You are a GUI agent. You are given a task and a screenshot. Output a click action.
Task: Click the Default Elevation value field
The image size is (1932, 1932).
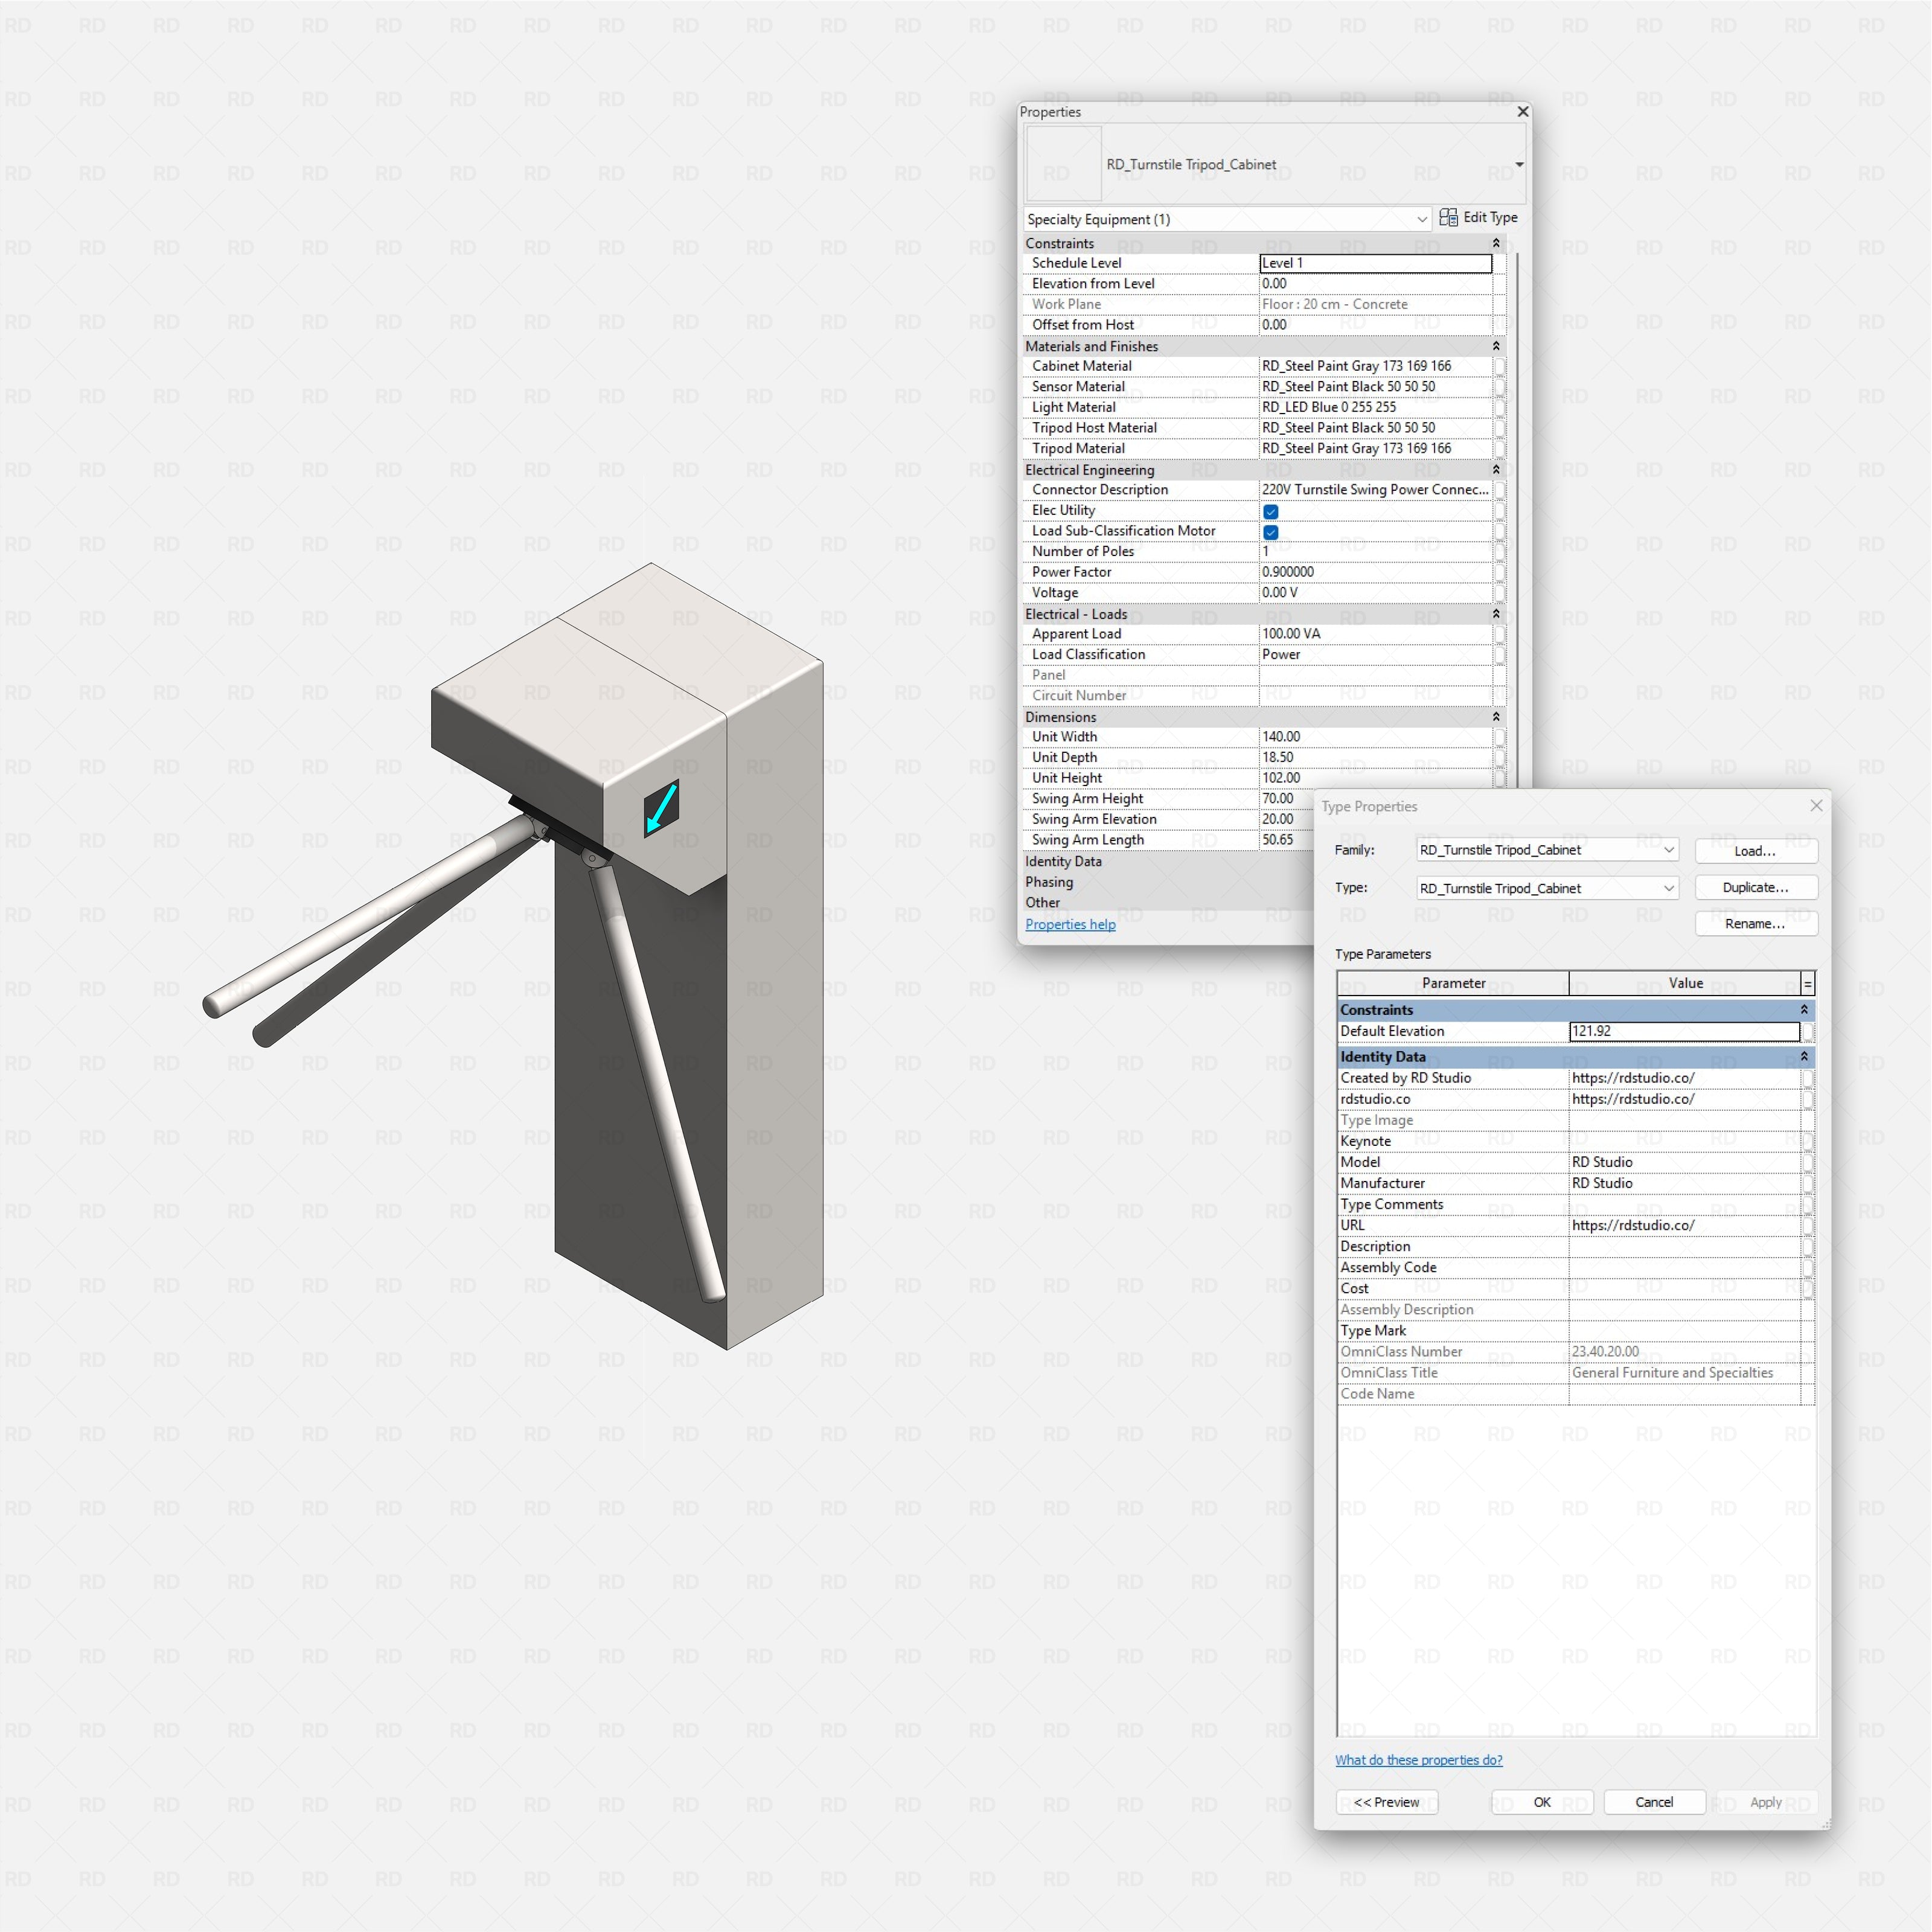pos(1685,1031)
